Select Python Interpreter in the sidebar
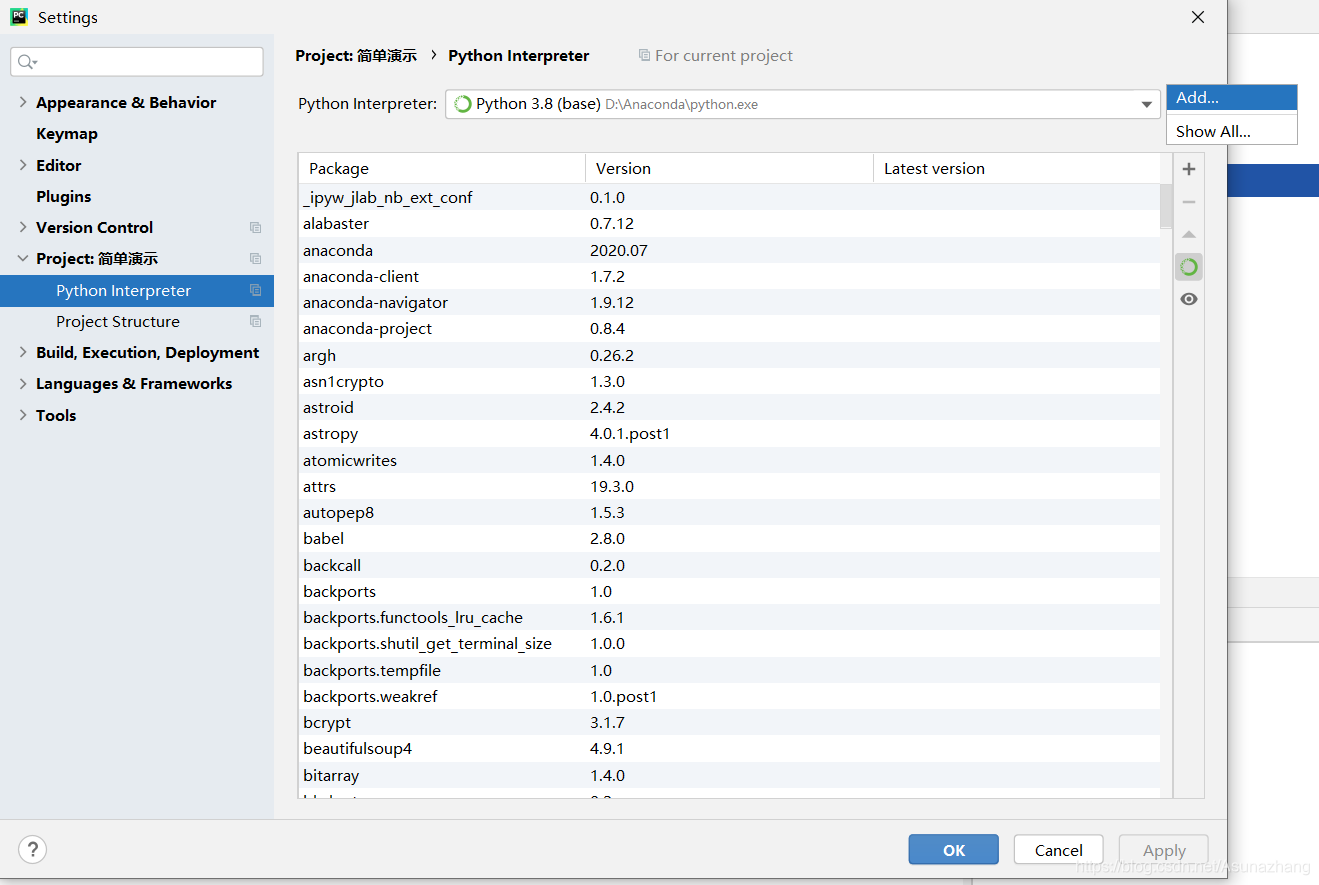This screenshot has width=1319, height=885. (137, 290)
